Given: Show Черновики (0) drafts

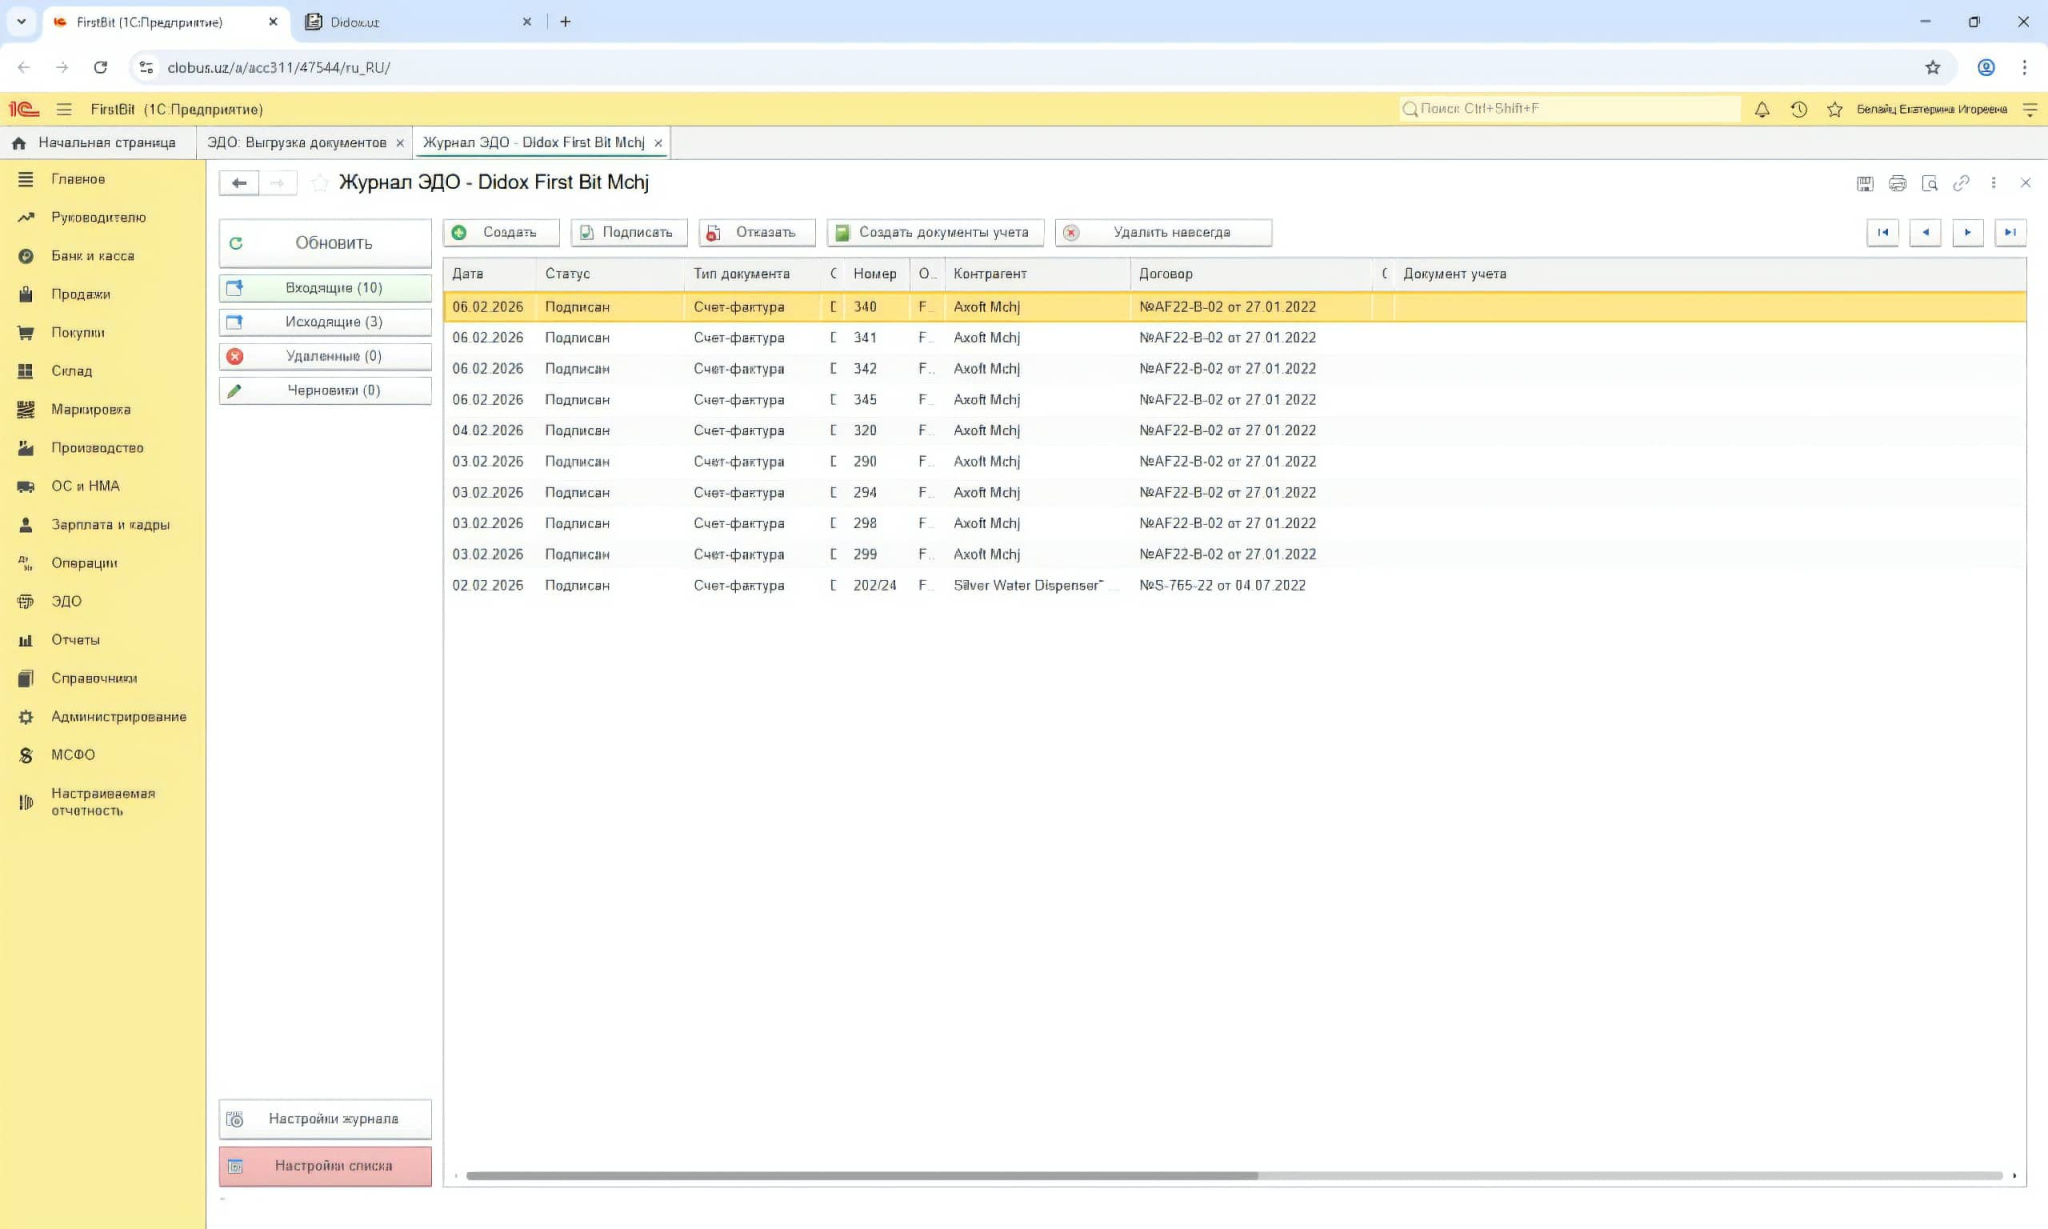Looking at the screenshot, I should point(325,391).
